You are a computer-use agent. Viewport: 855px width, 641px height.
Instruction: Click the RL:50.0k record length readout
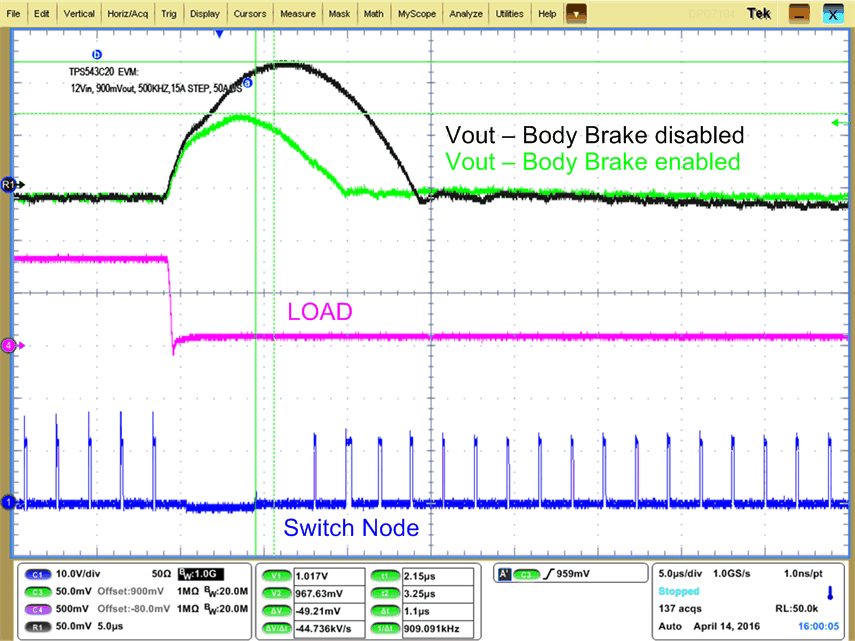pyautogui.click(x=797, y=608)
